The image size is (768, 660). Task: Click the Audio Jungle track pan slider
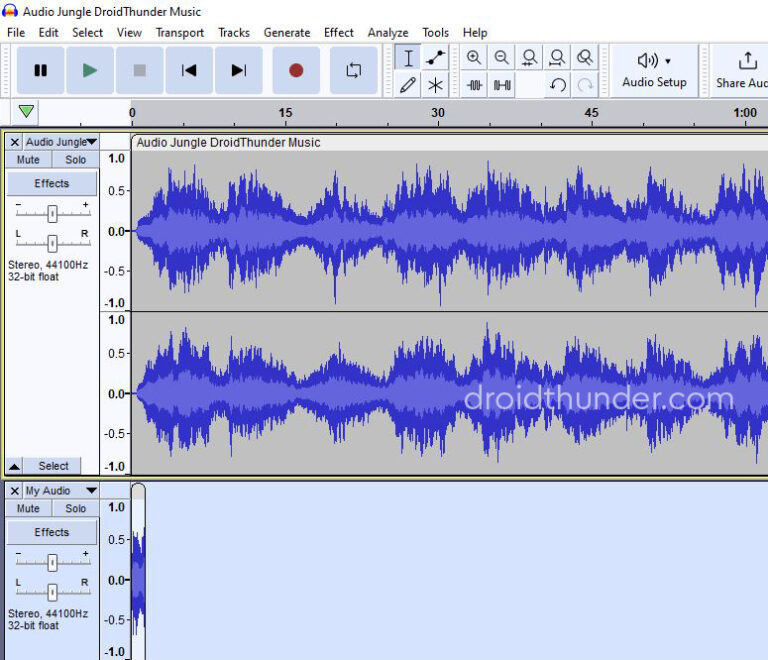[52, 243]
